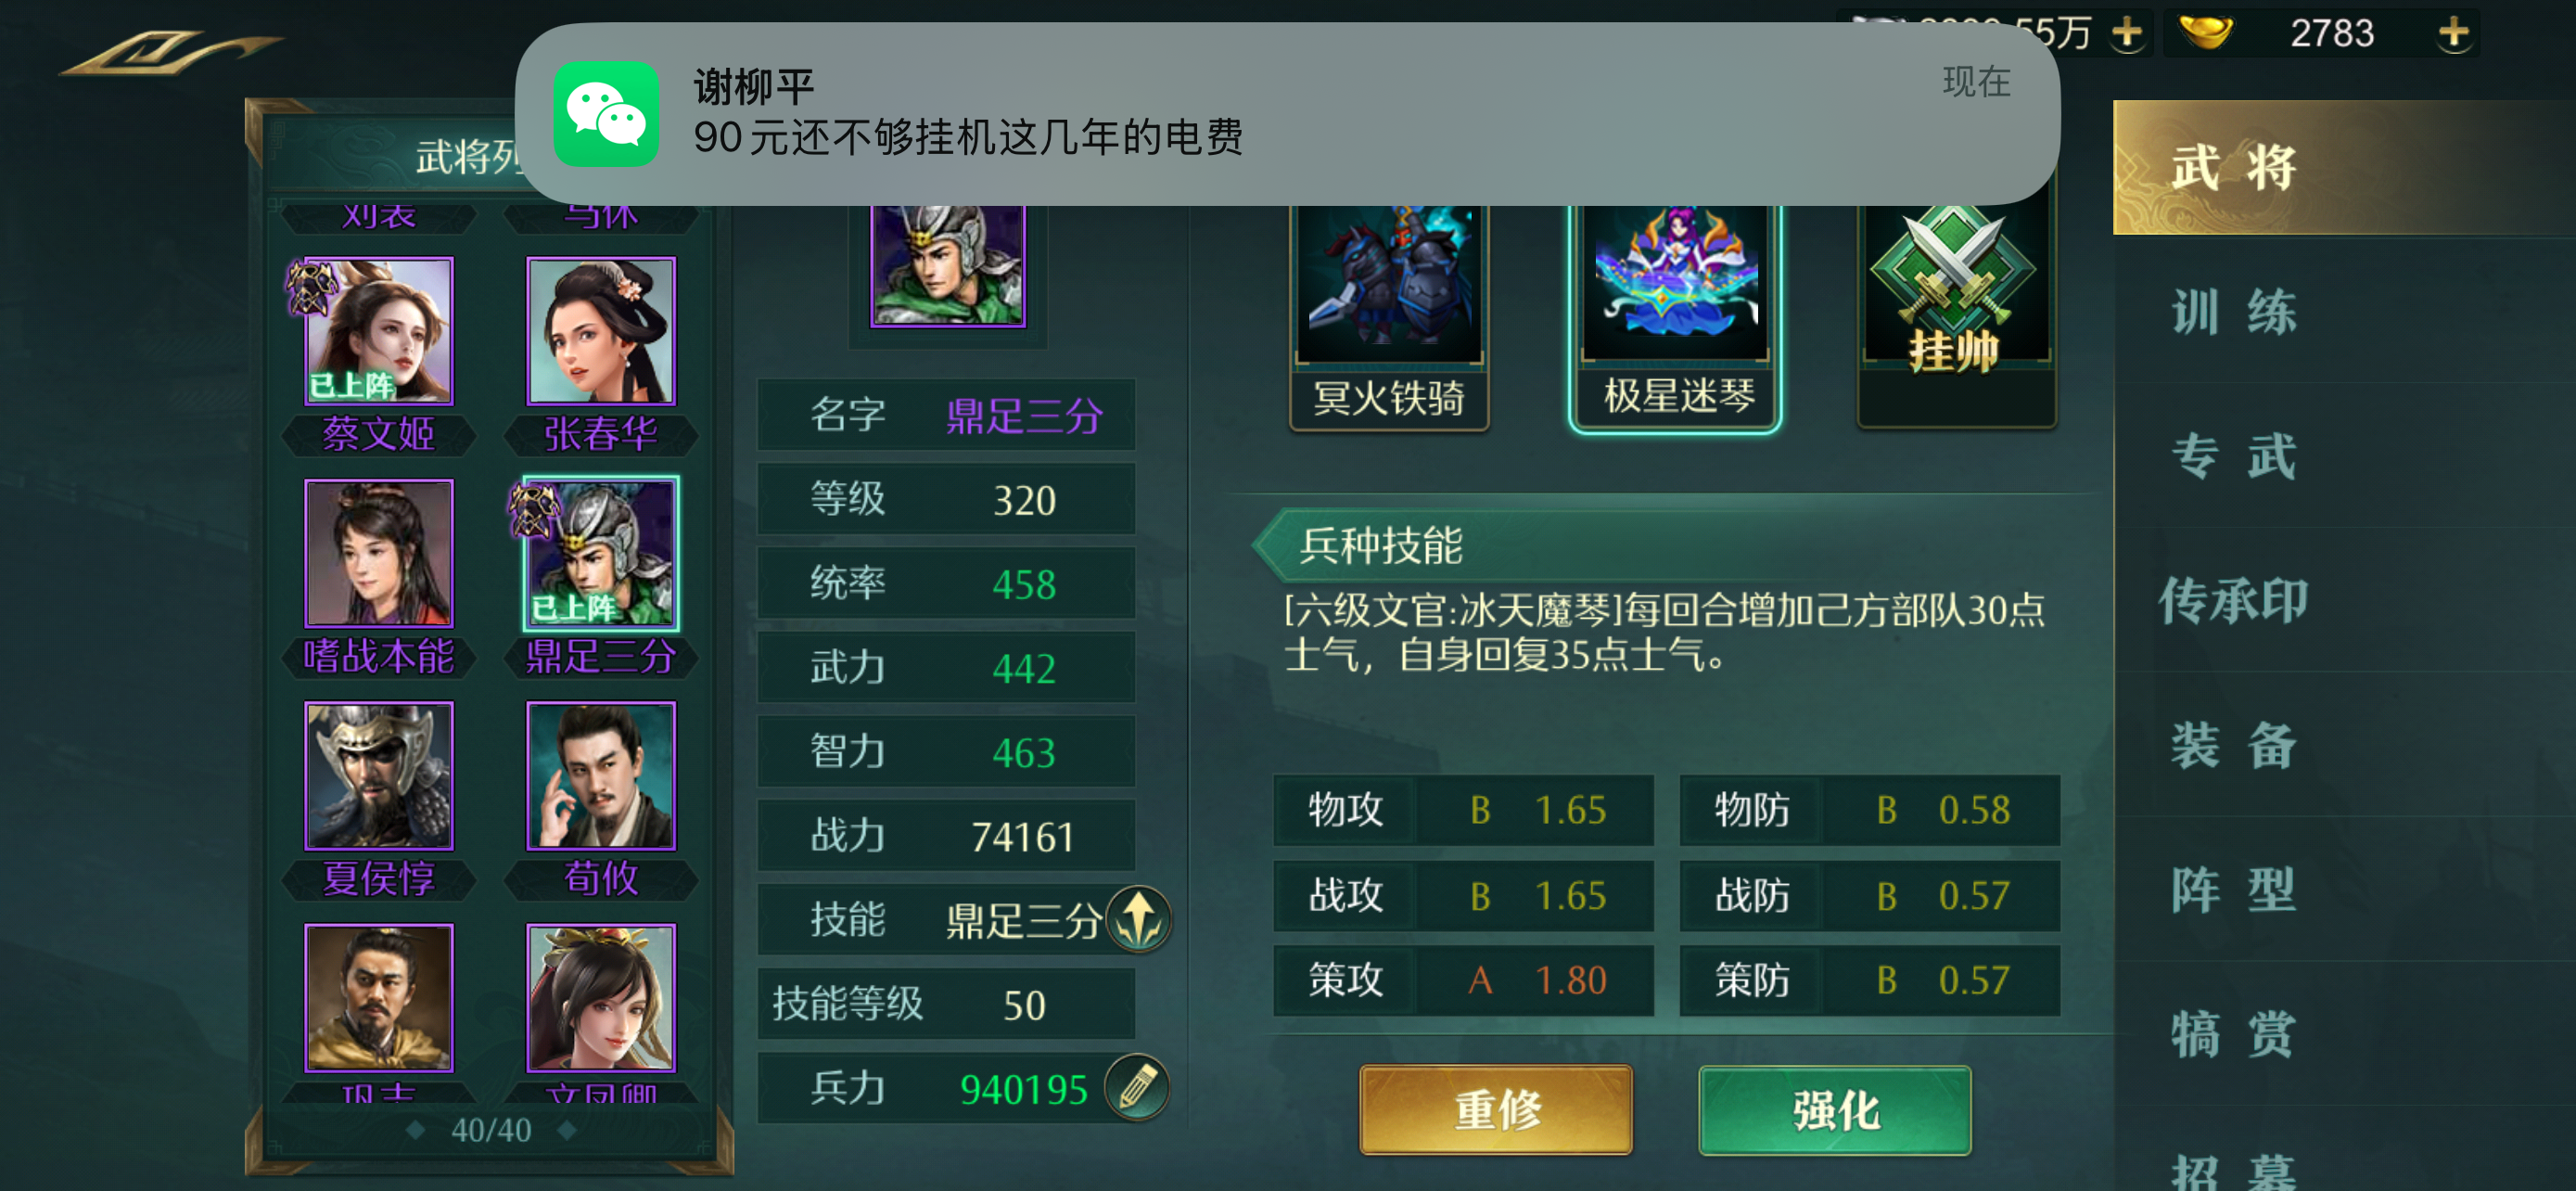Viewport: 2576px width, 1191px height.
Task: Choose general 荀攸 portrait
Action: click(601, 776)
